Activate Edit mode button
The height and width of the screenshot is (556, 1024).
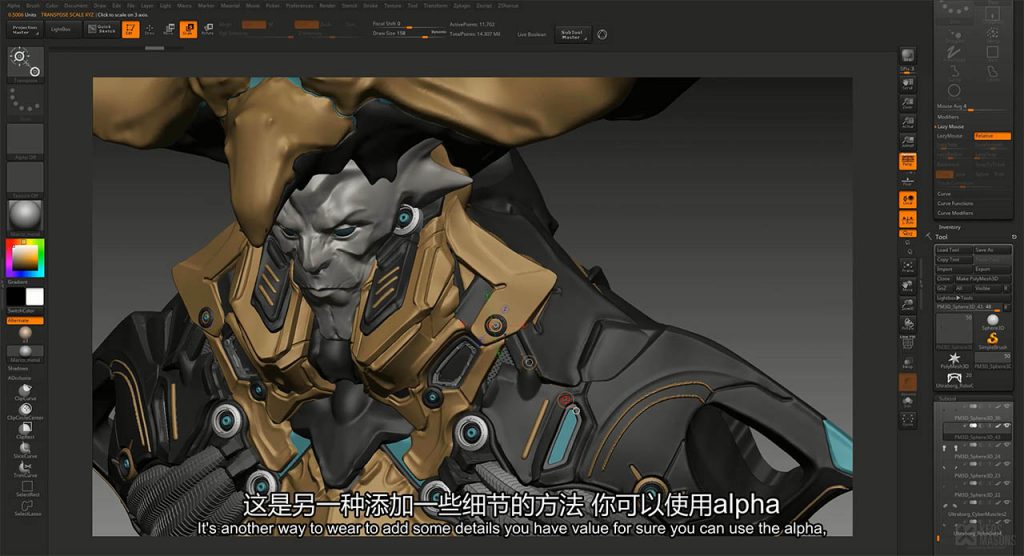[131, 29]
